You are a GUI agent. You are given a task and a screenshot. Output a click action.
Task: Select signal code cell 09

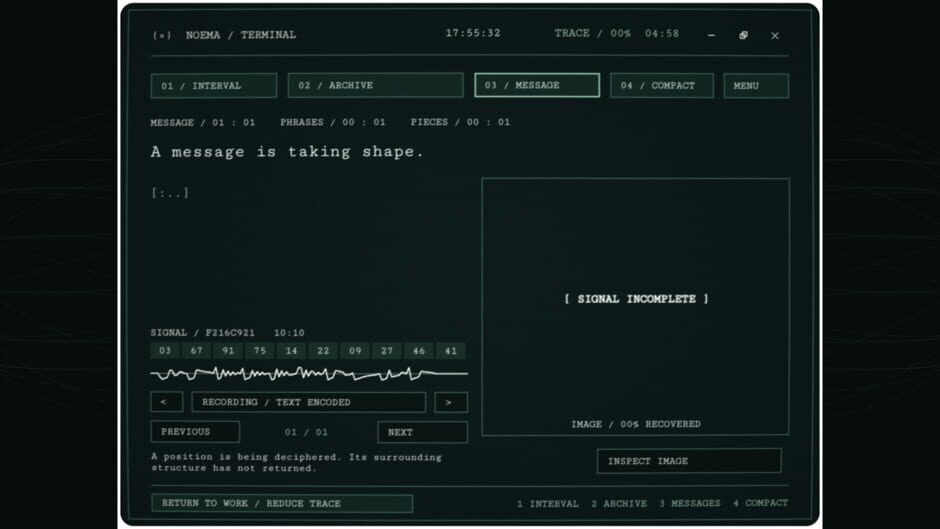pyautogui.click(x=355, y=351)
